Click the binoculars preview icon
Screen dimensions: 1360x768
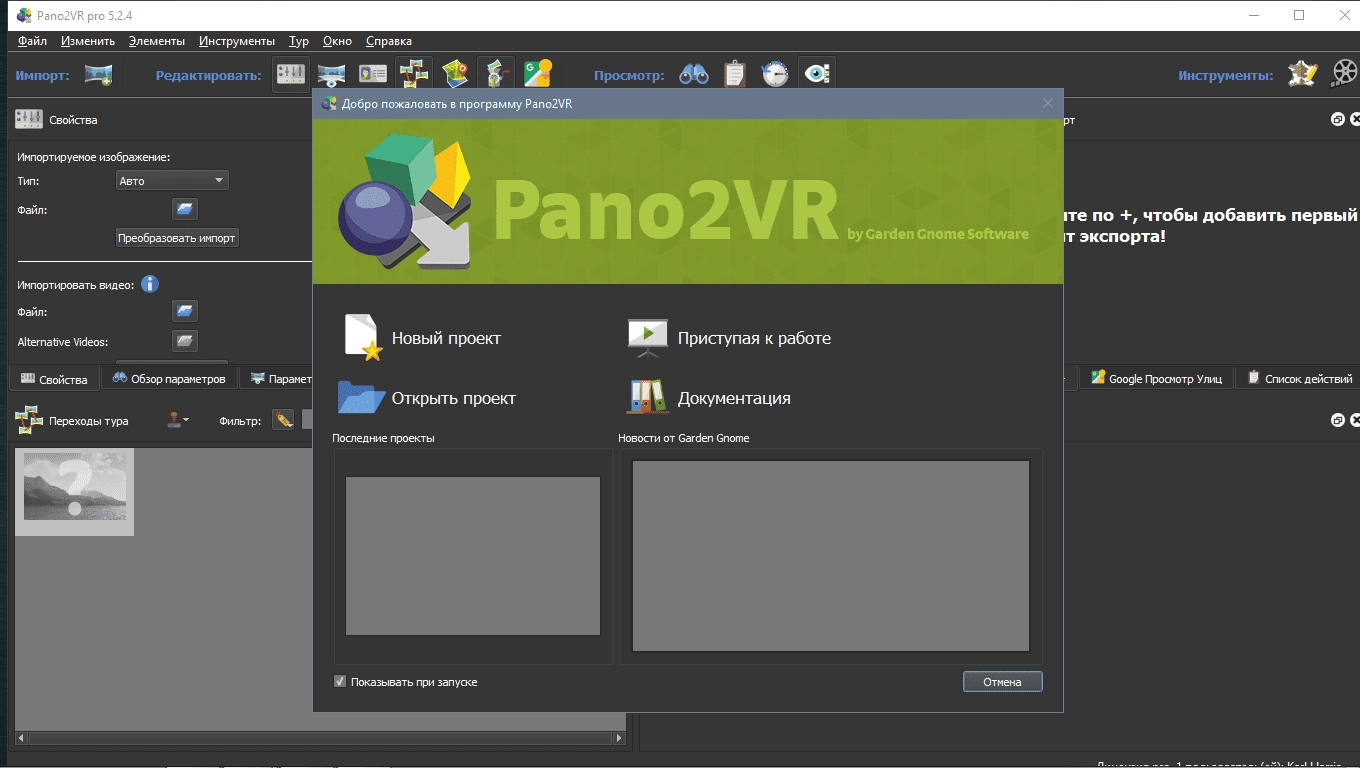[694, 74]
